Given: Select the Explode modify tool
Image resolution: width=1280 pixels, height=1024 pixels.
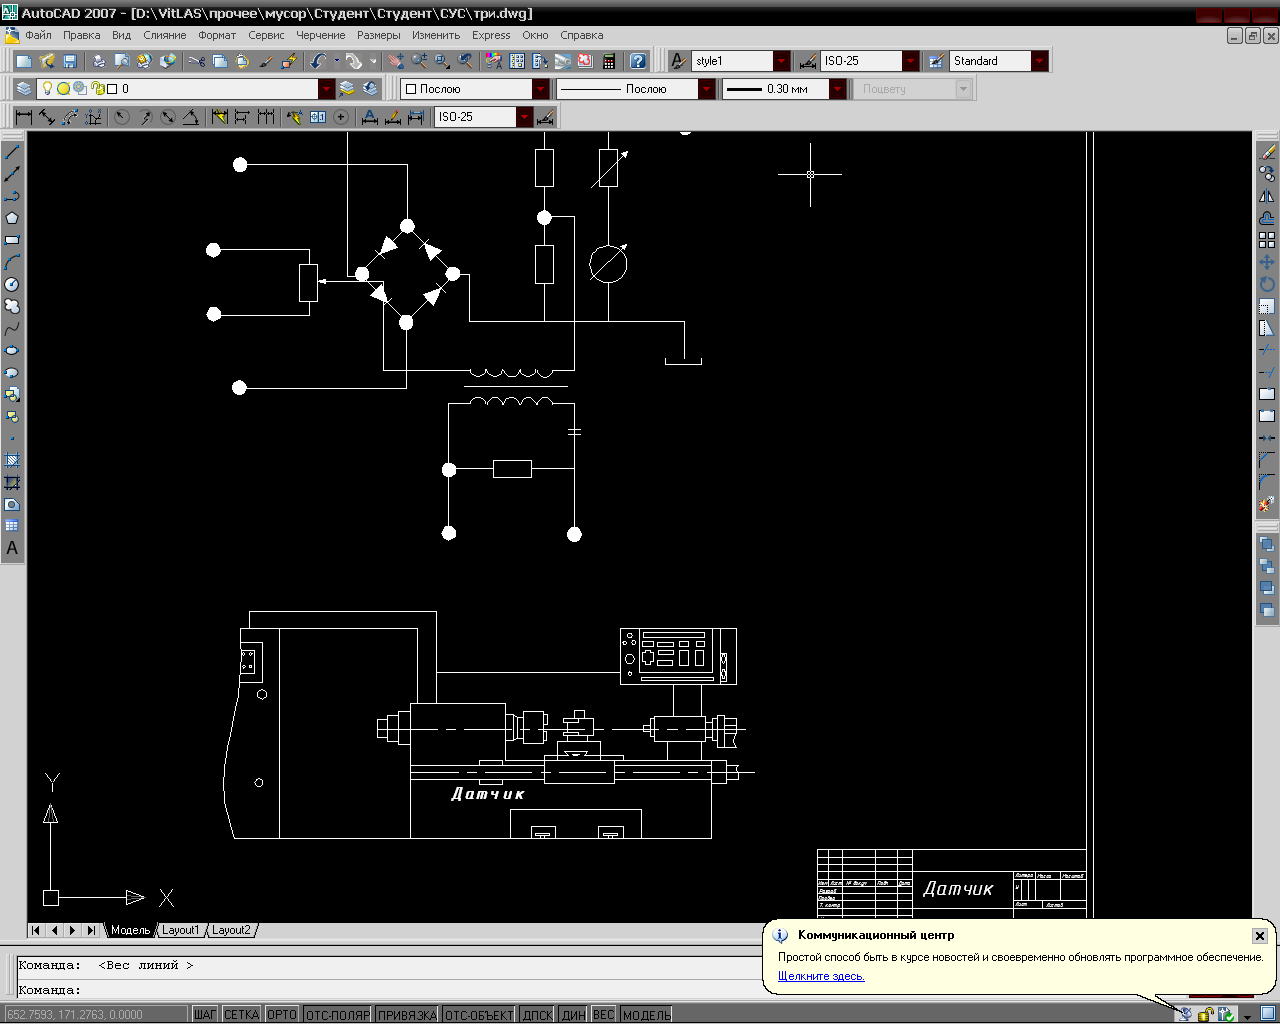Looking at the screenshot, I should (1267, 504).
